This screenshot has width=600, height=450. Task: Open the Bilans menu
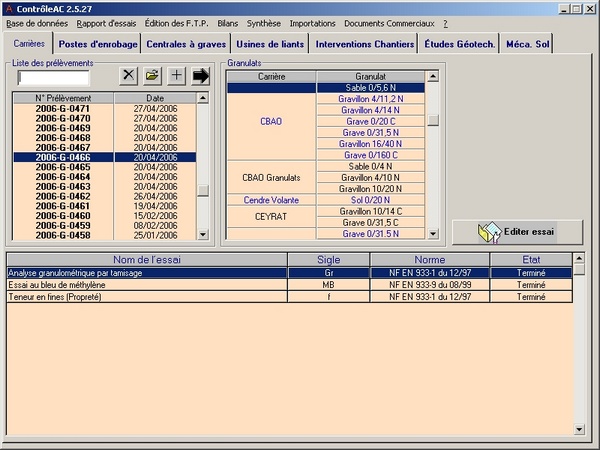pos(230,23)
